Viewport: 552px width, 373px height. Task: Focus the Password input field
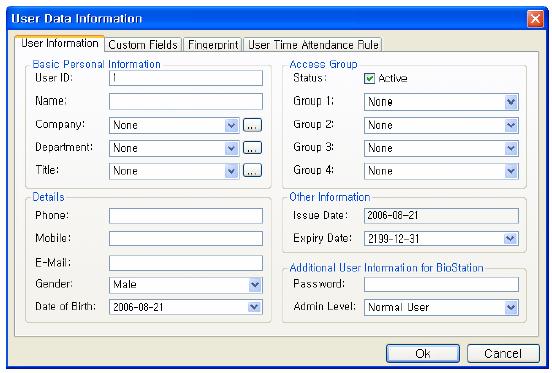pyautogui.click(x=441, y=284)
